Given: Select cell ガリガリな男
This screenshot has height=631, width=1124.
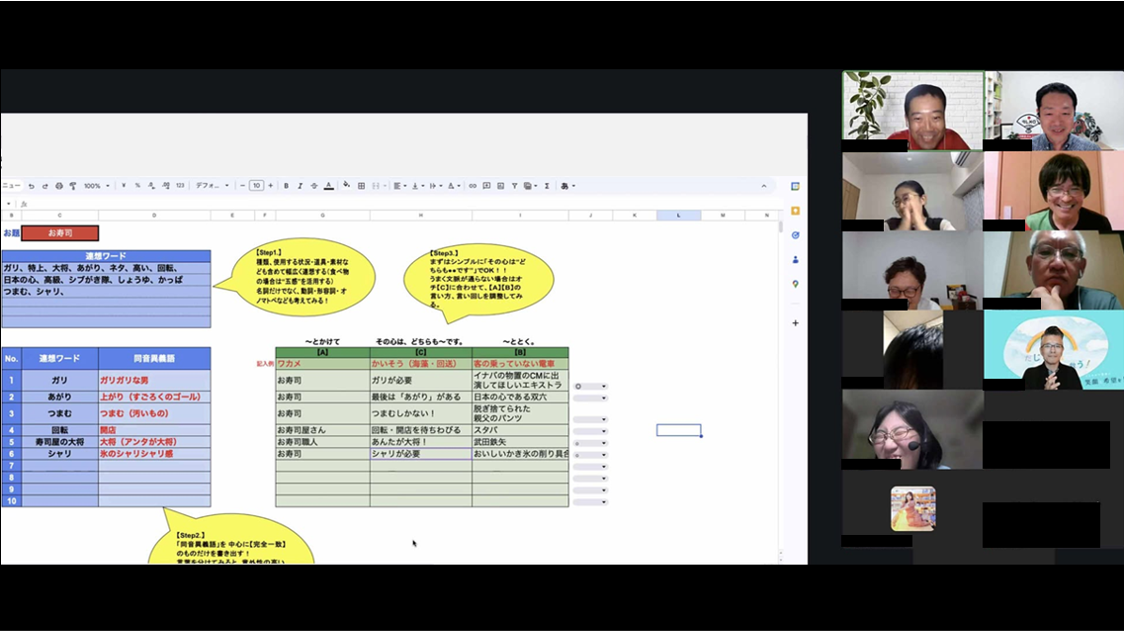Looking at the screenshot, I should point(155,380).
